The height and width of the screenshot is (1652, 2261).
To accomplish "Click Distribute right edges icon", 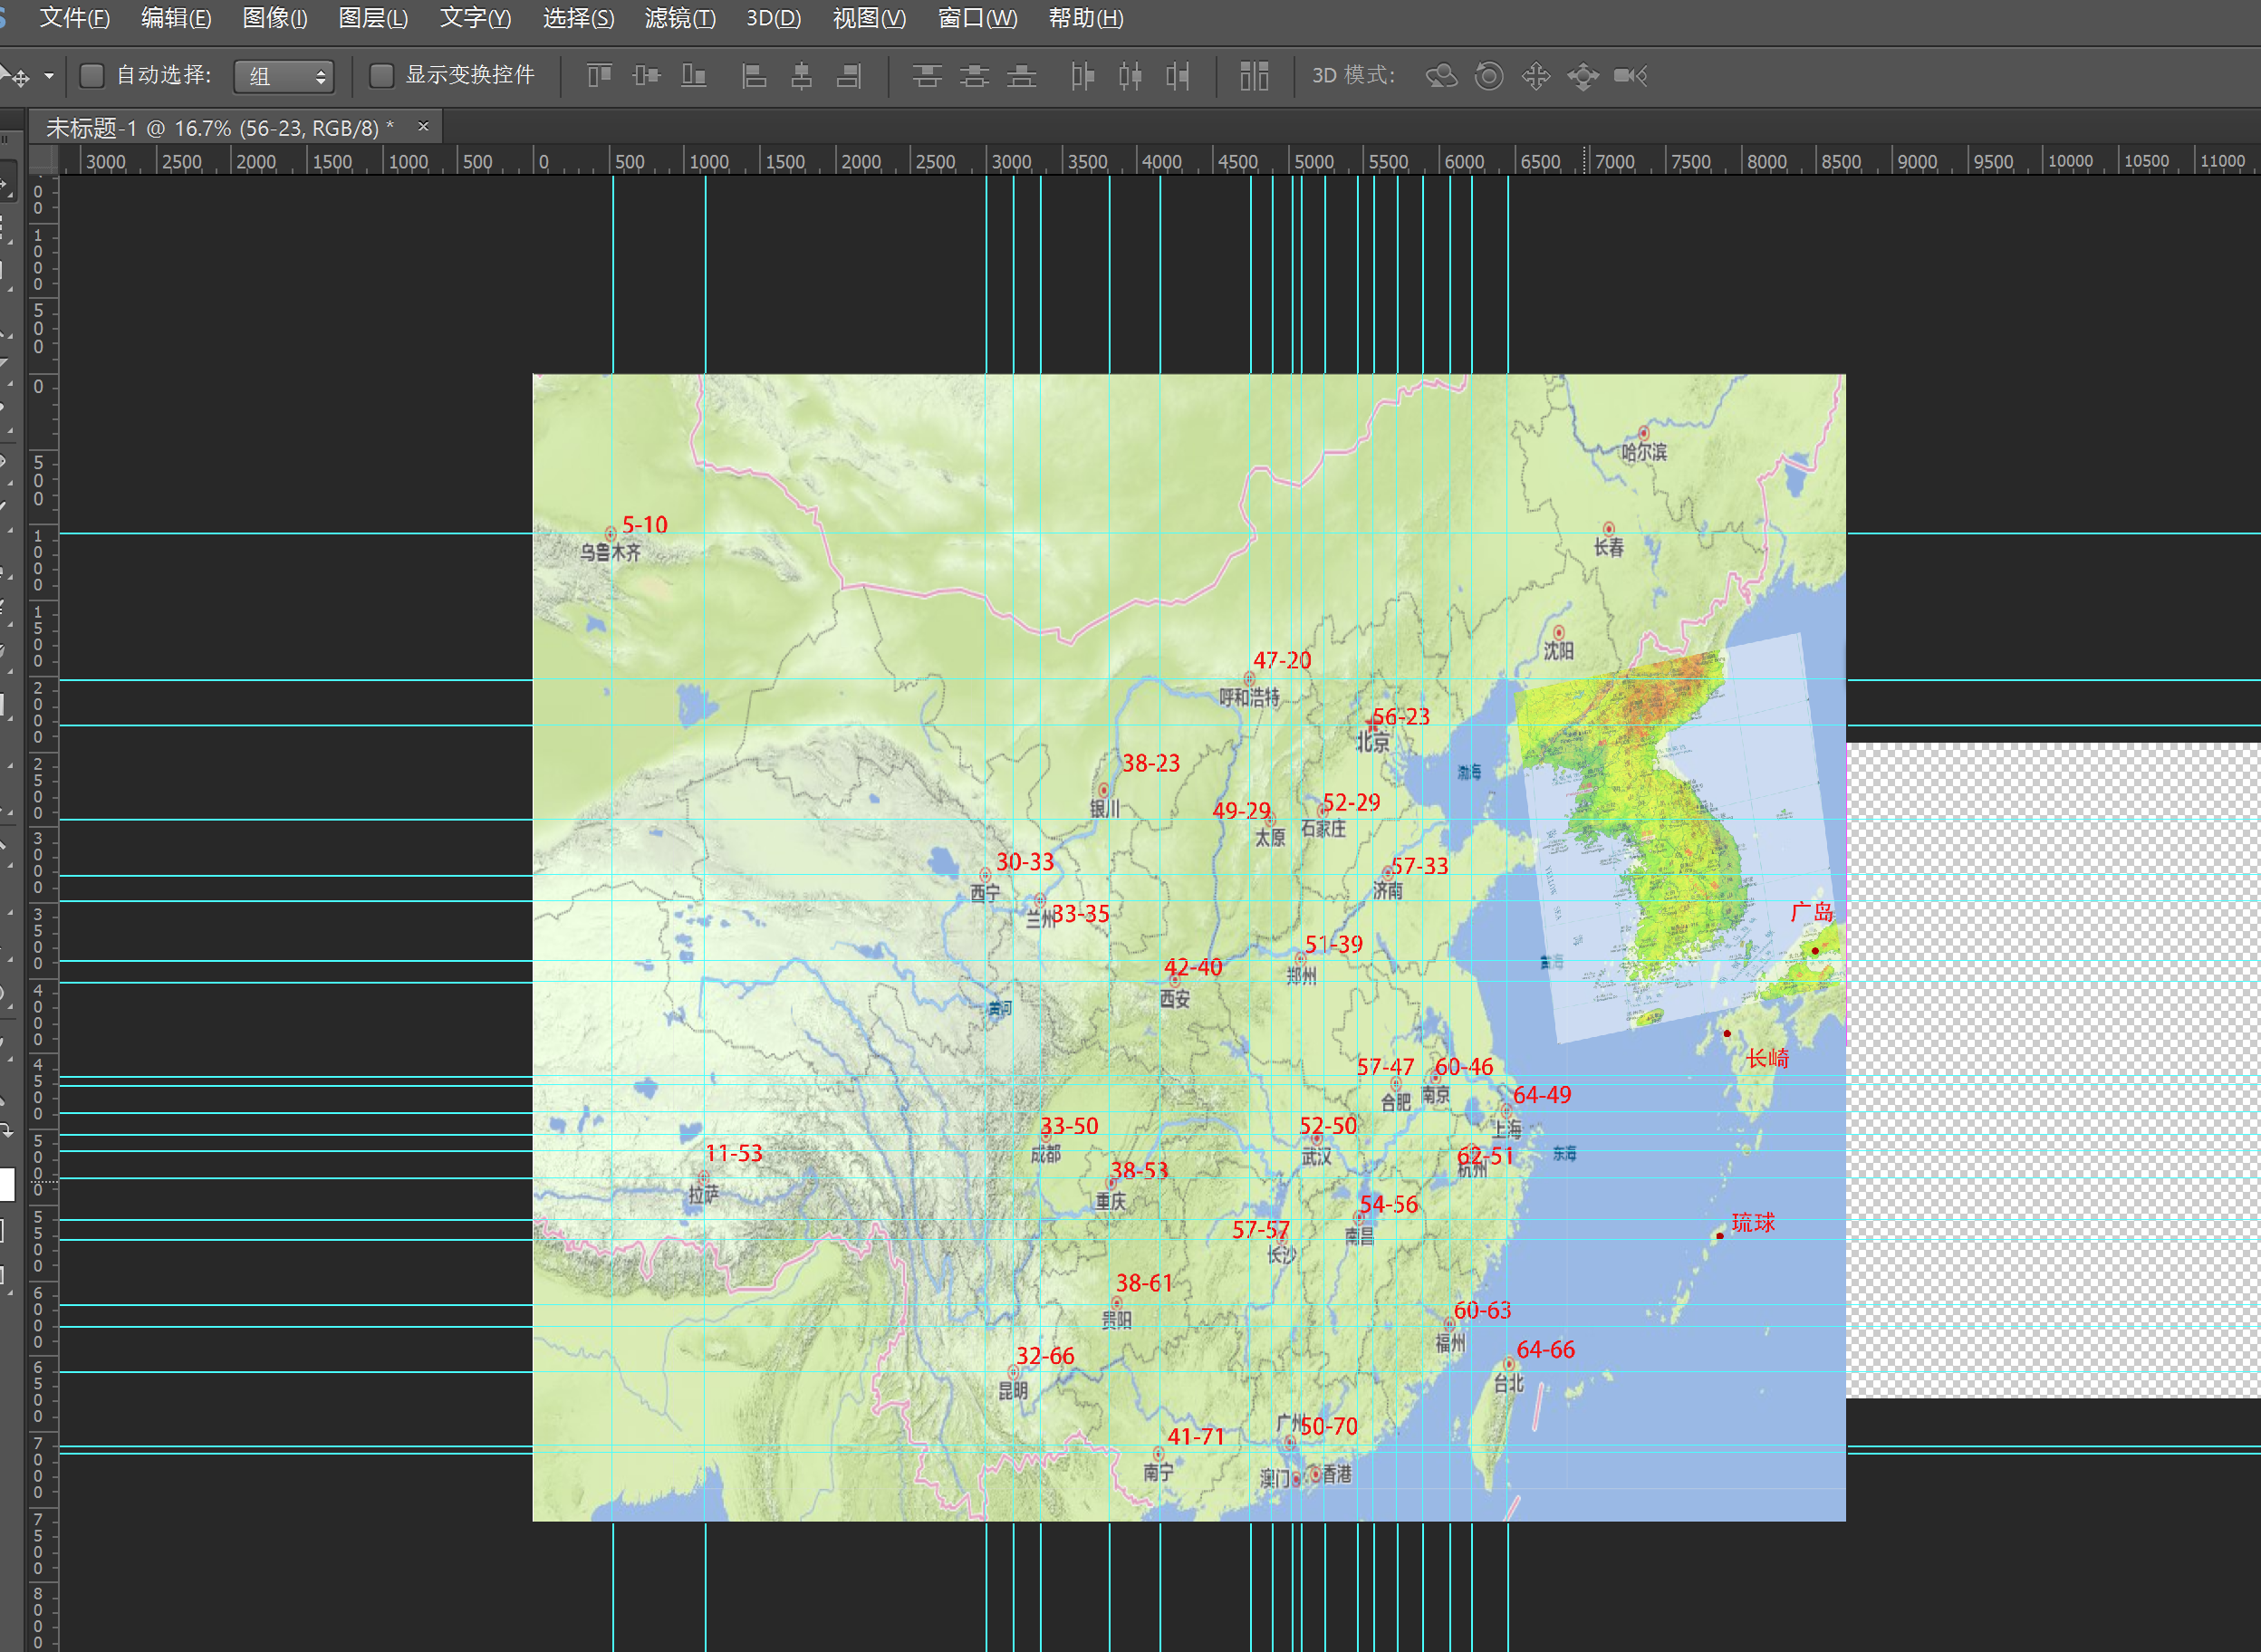I will point(1178,76).
